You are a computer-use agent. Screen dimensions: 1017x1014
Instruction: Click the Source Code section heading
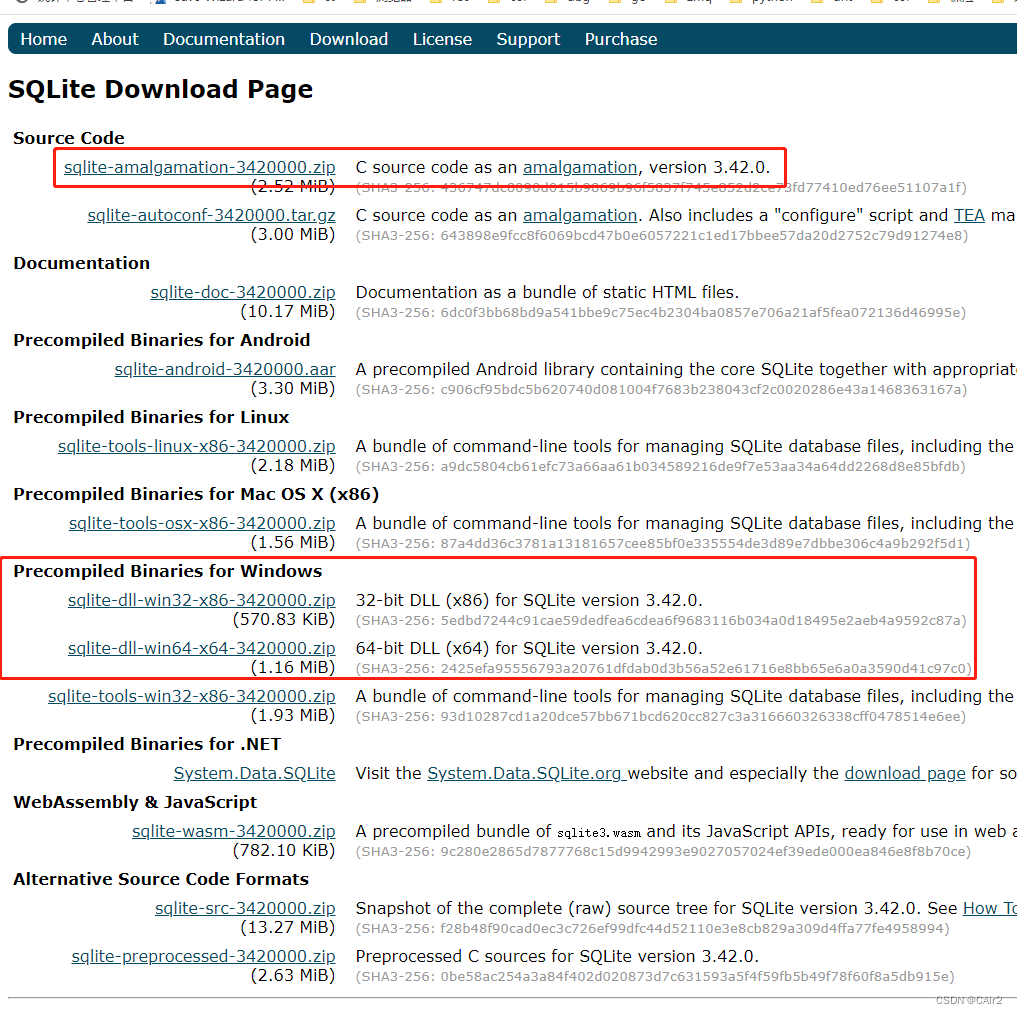[x=69, y=138]
